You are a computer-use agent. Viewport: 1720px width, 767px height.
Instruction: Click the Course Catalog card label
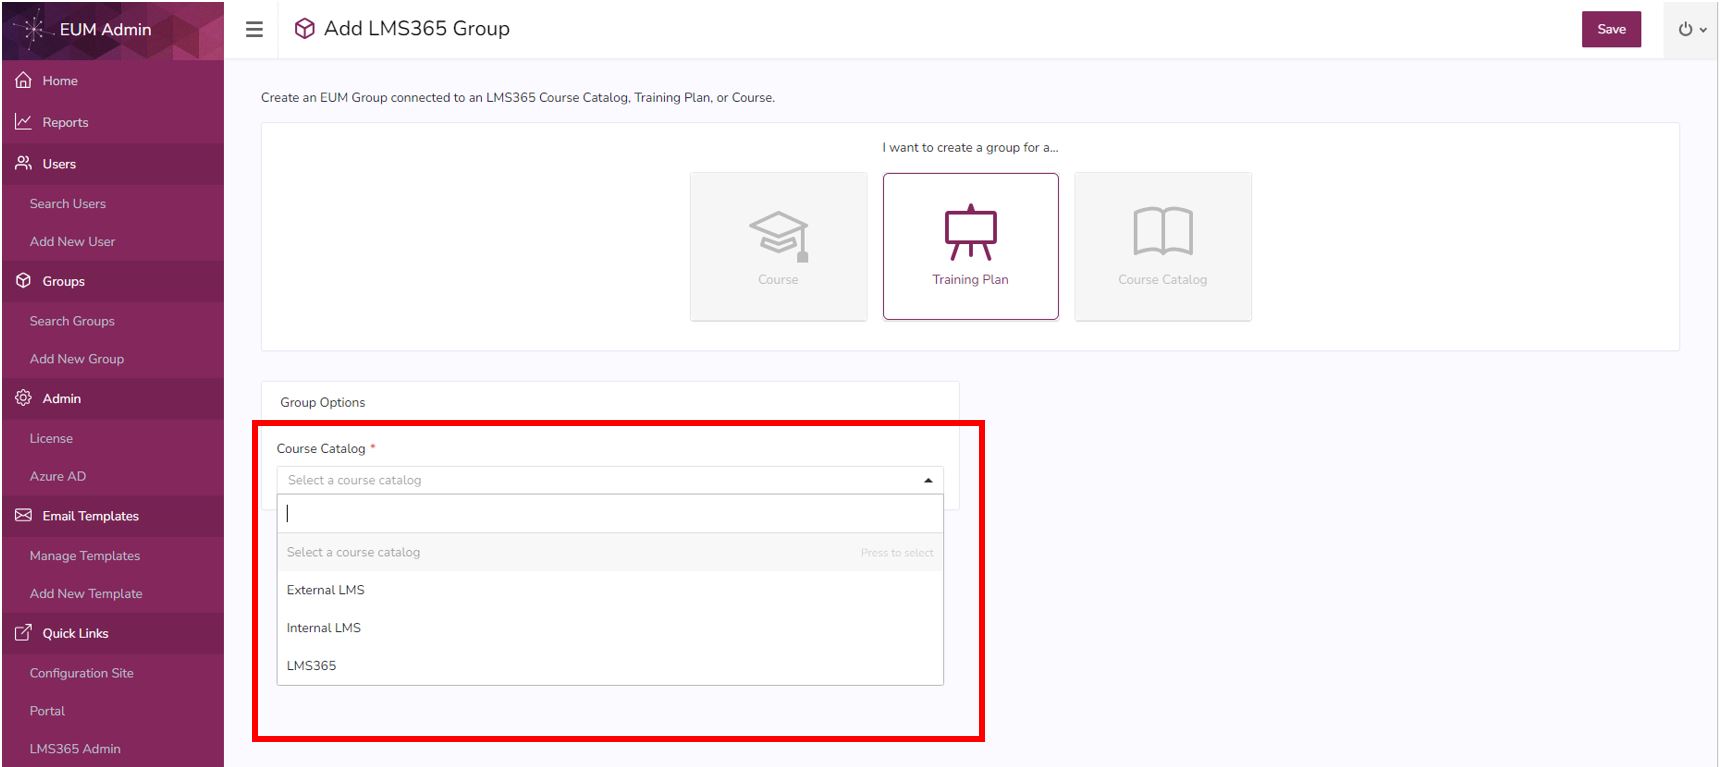[1163, 280]
